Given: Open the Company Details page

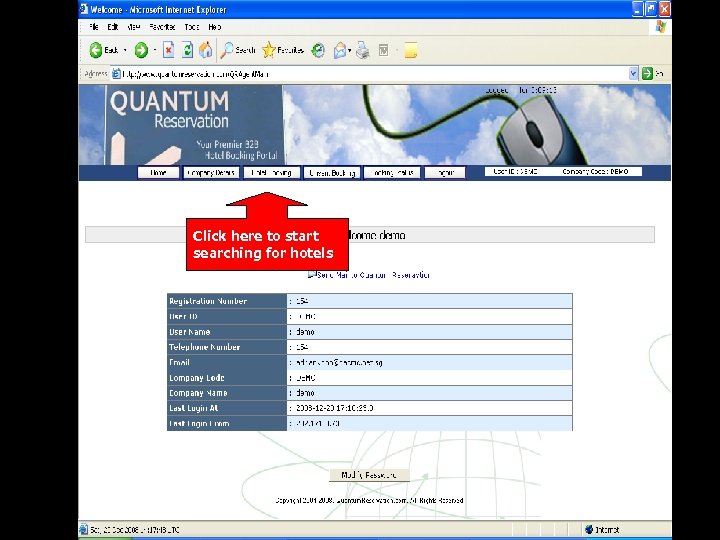Looking at the screenshot, I should (x=211, y=173).
